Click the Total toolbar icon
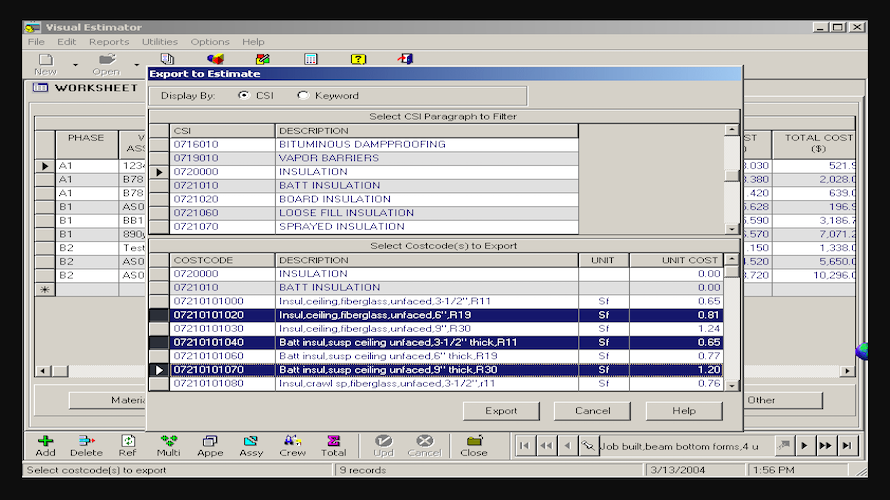The image size is (890, 500). [x=333, y=445]
